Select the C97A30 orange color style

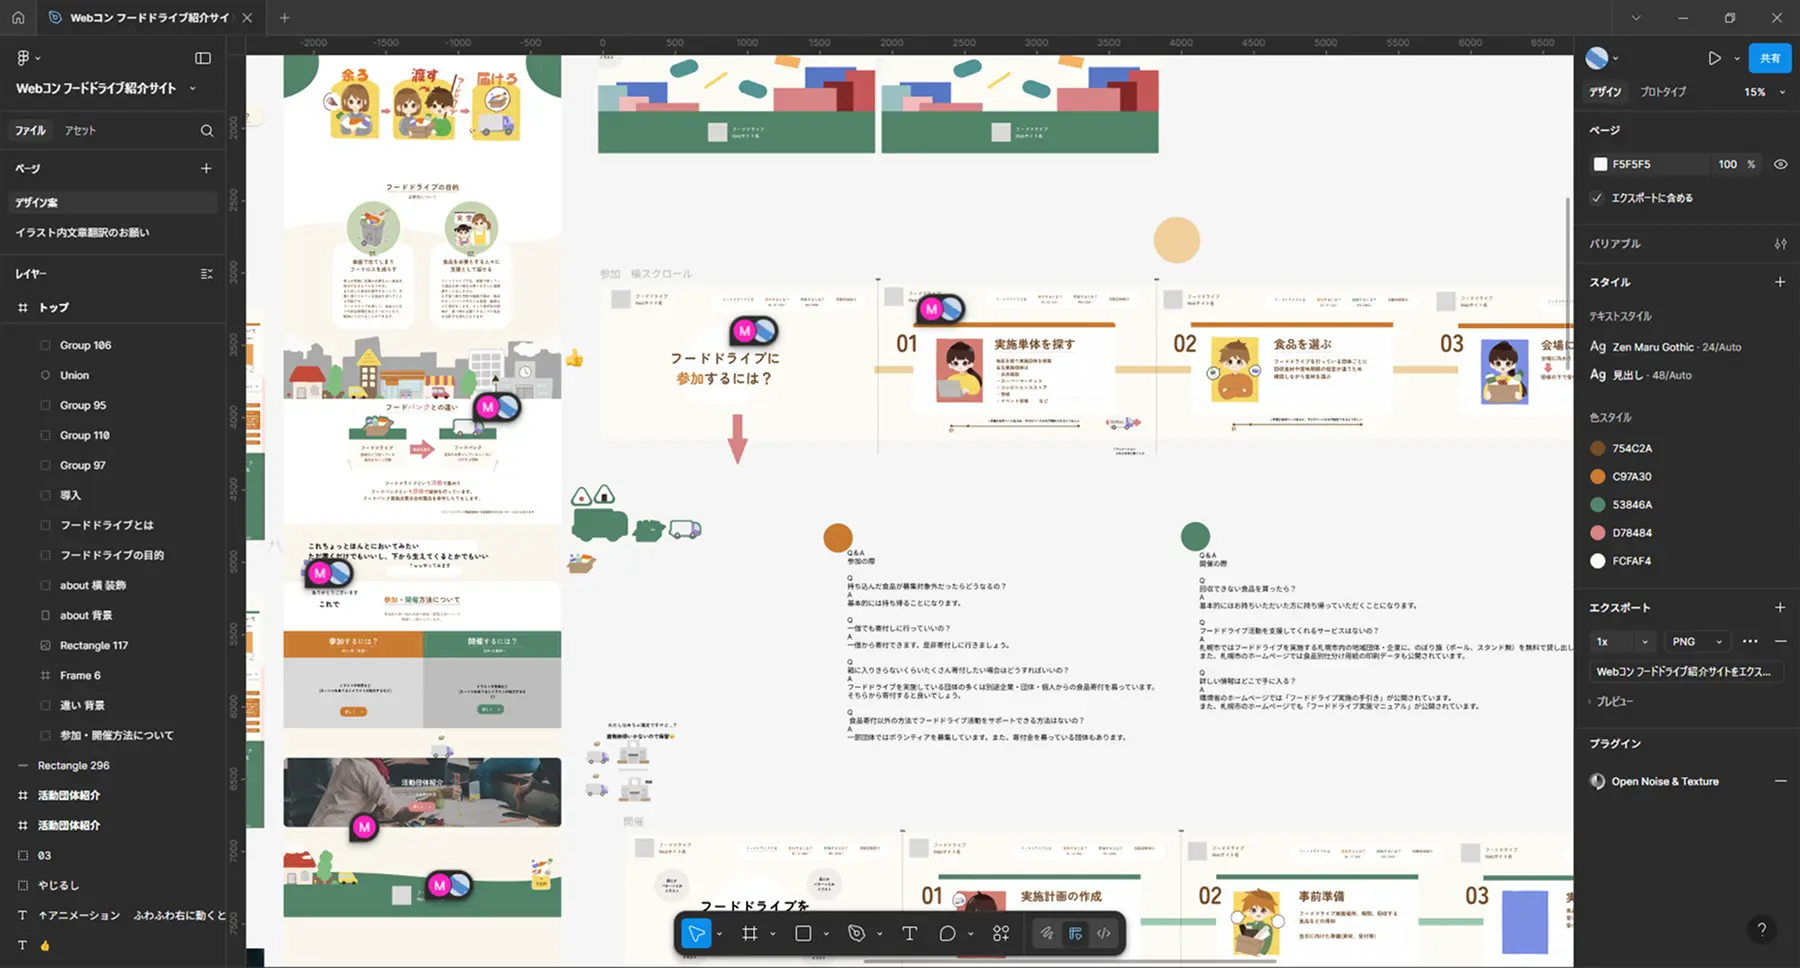1631,477
